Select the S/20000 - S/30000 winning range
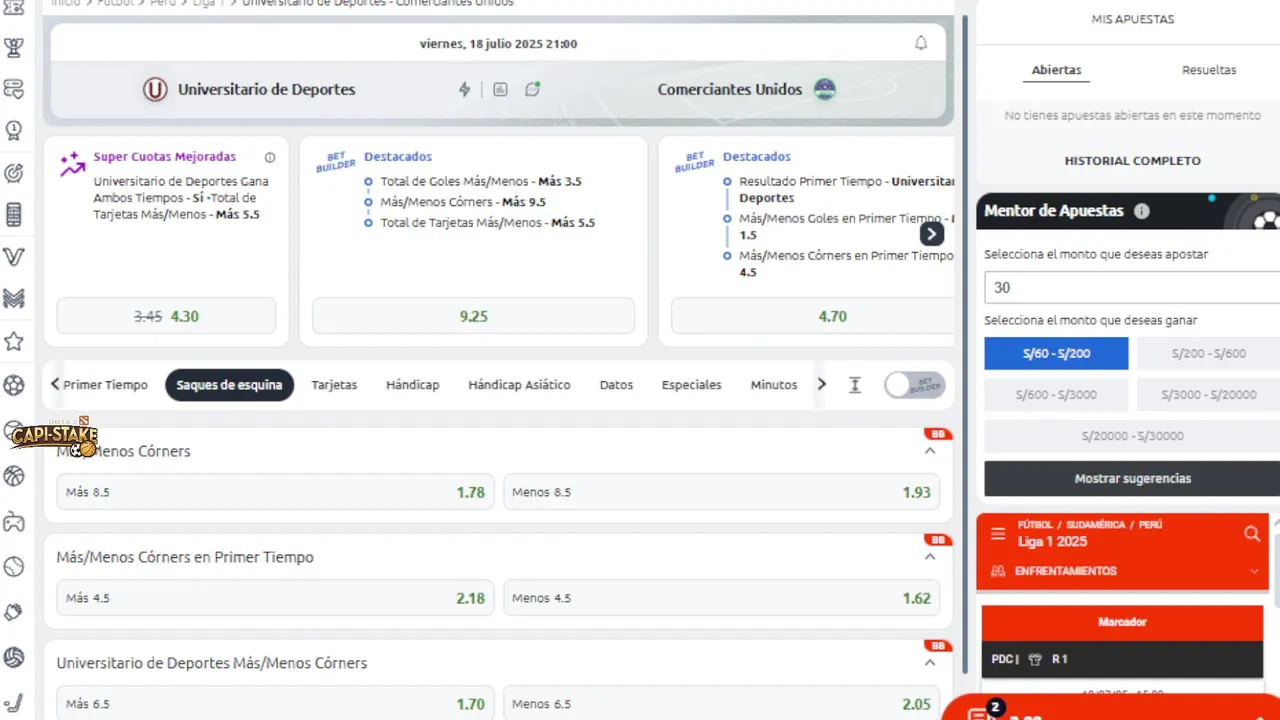Image resolution: width=1280 pixels, height=720 pixels. point(1132,436)
